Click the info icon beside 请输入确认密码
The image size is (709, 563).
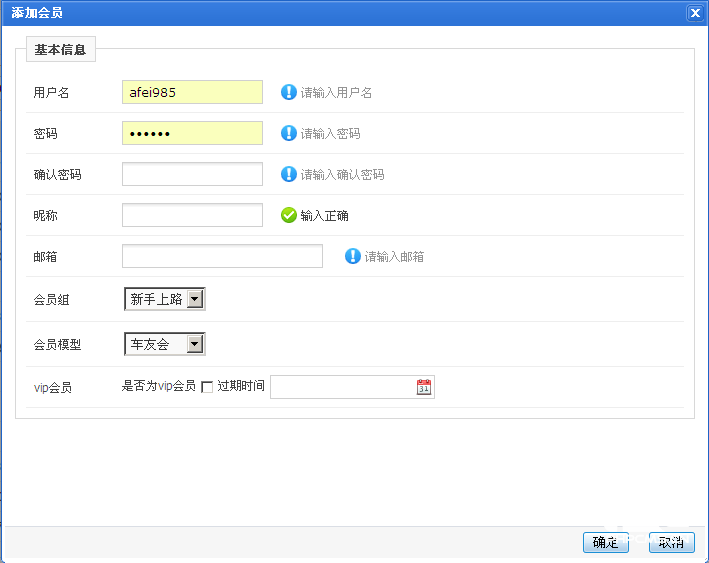click(x=289, y=174)
